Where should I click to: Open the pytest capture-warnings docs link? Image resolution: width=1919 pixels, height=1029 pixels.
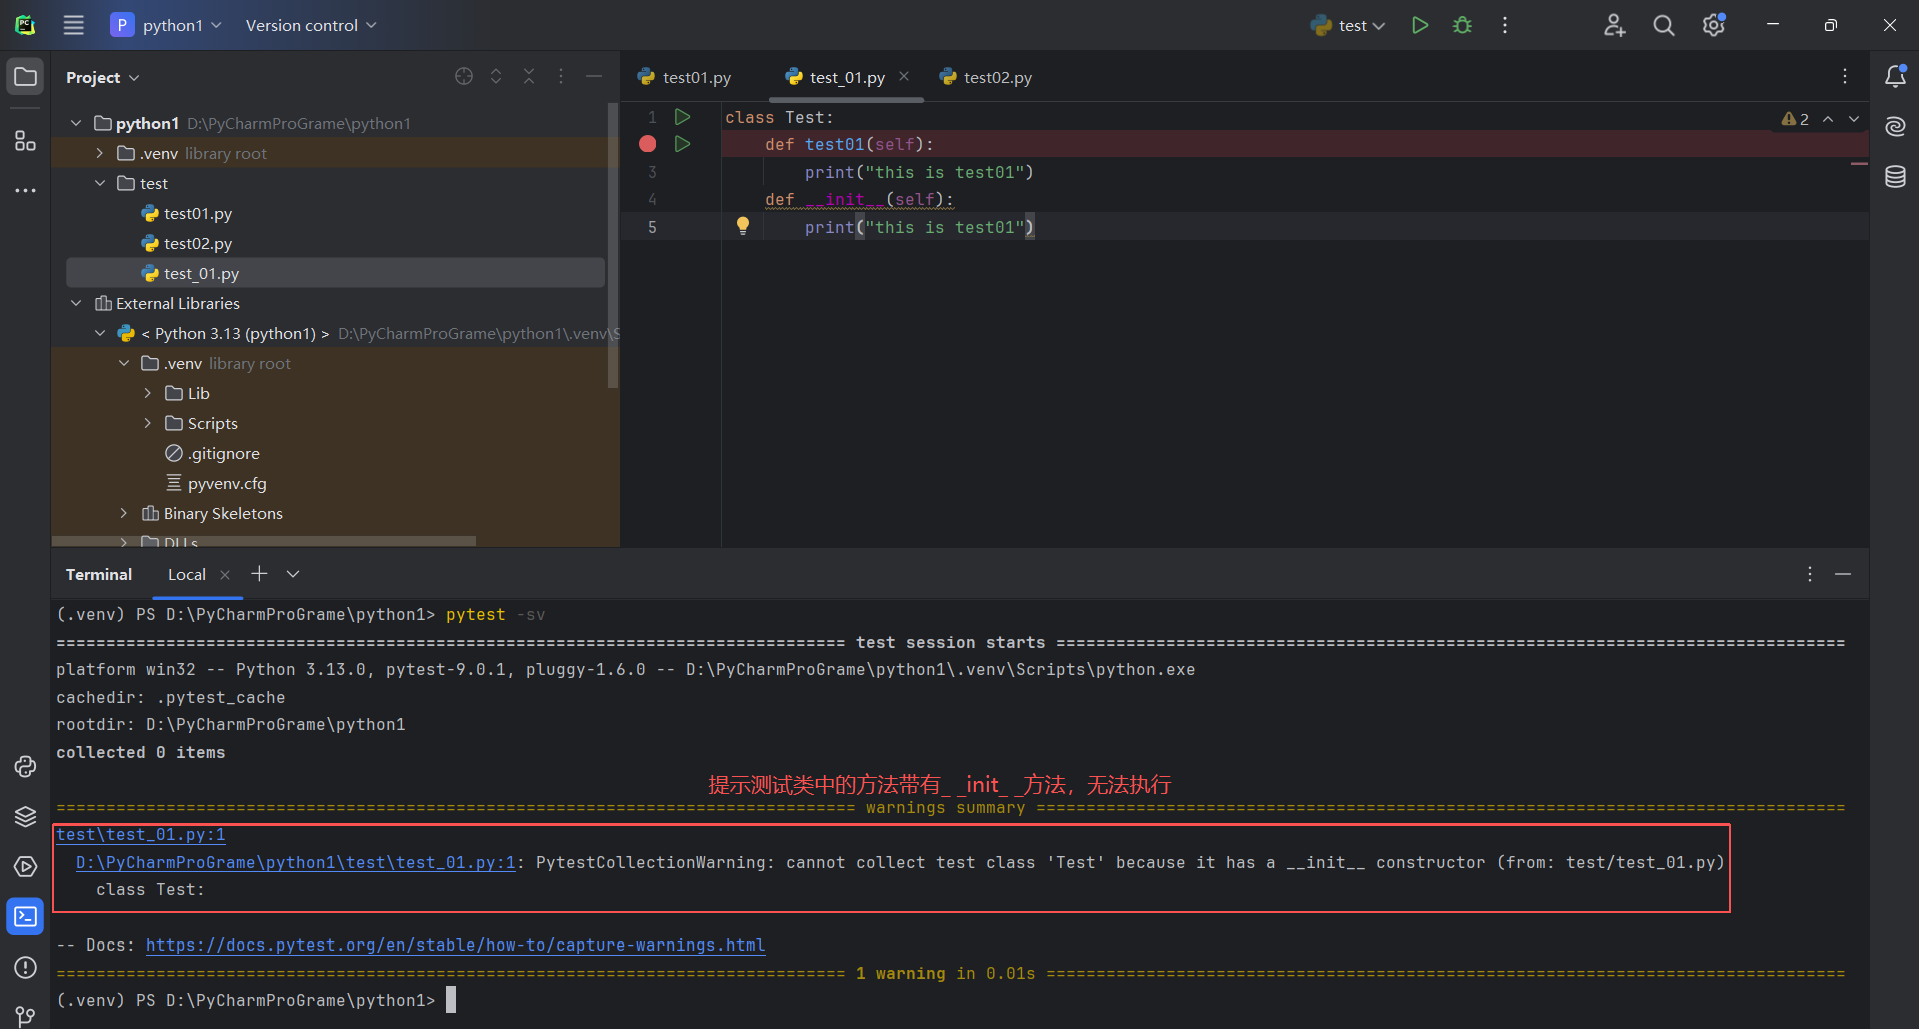coord(455,945)
